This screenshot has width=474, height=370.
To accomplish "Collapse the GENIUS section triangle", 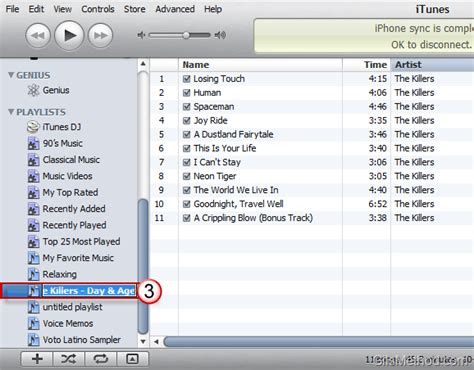I will click(x=11, y=75).
